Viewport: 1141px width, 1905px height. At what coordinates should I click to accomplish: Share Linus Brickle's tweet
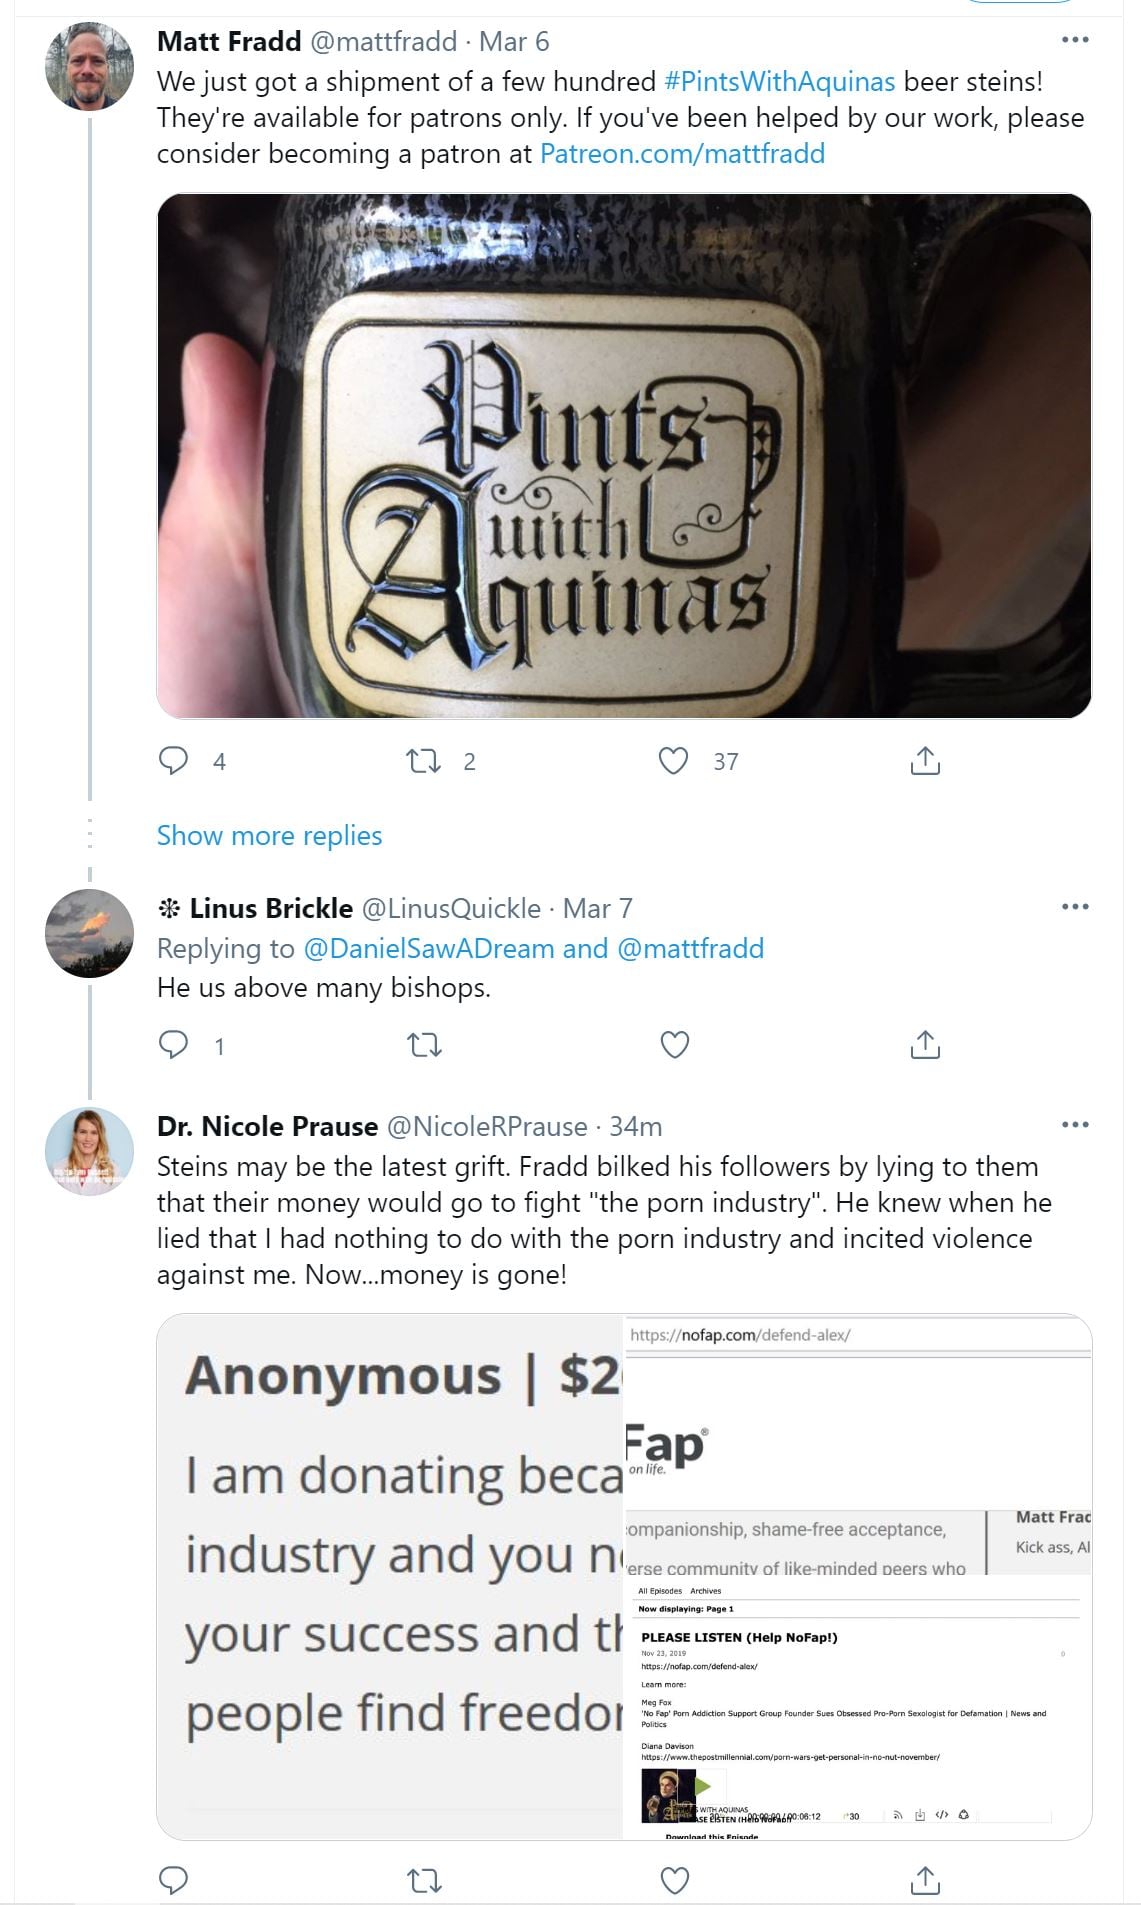pyautogui.click(x=925, y=1045)
